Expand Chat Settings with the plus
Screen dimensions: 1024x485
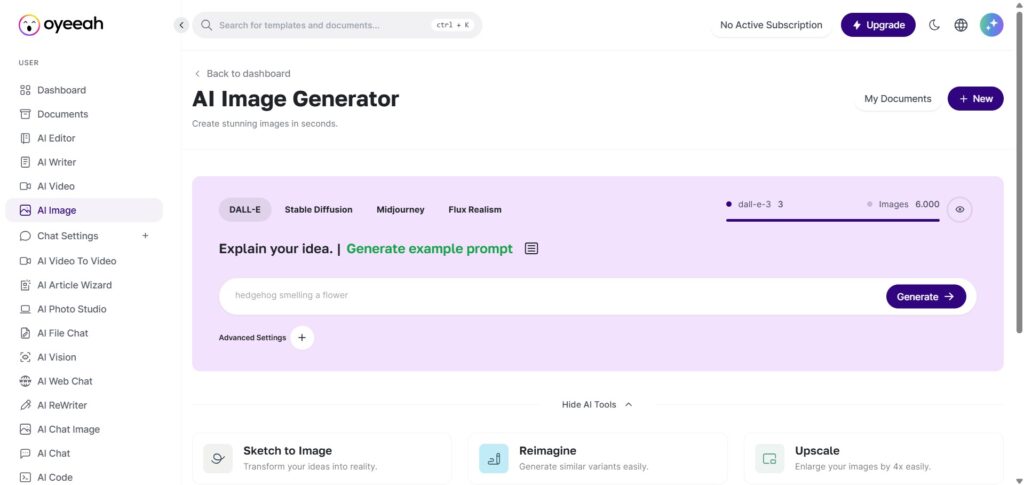146,236
